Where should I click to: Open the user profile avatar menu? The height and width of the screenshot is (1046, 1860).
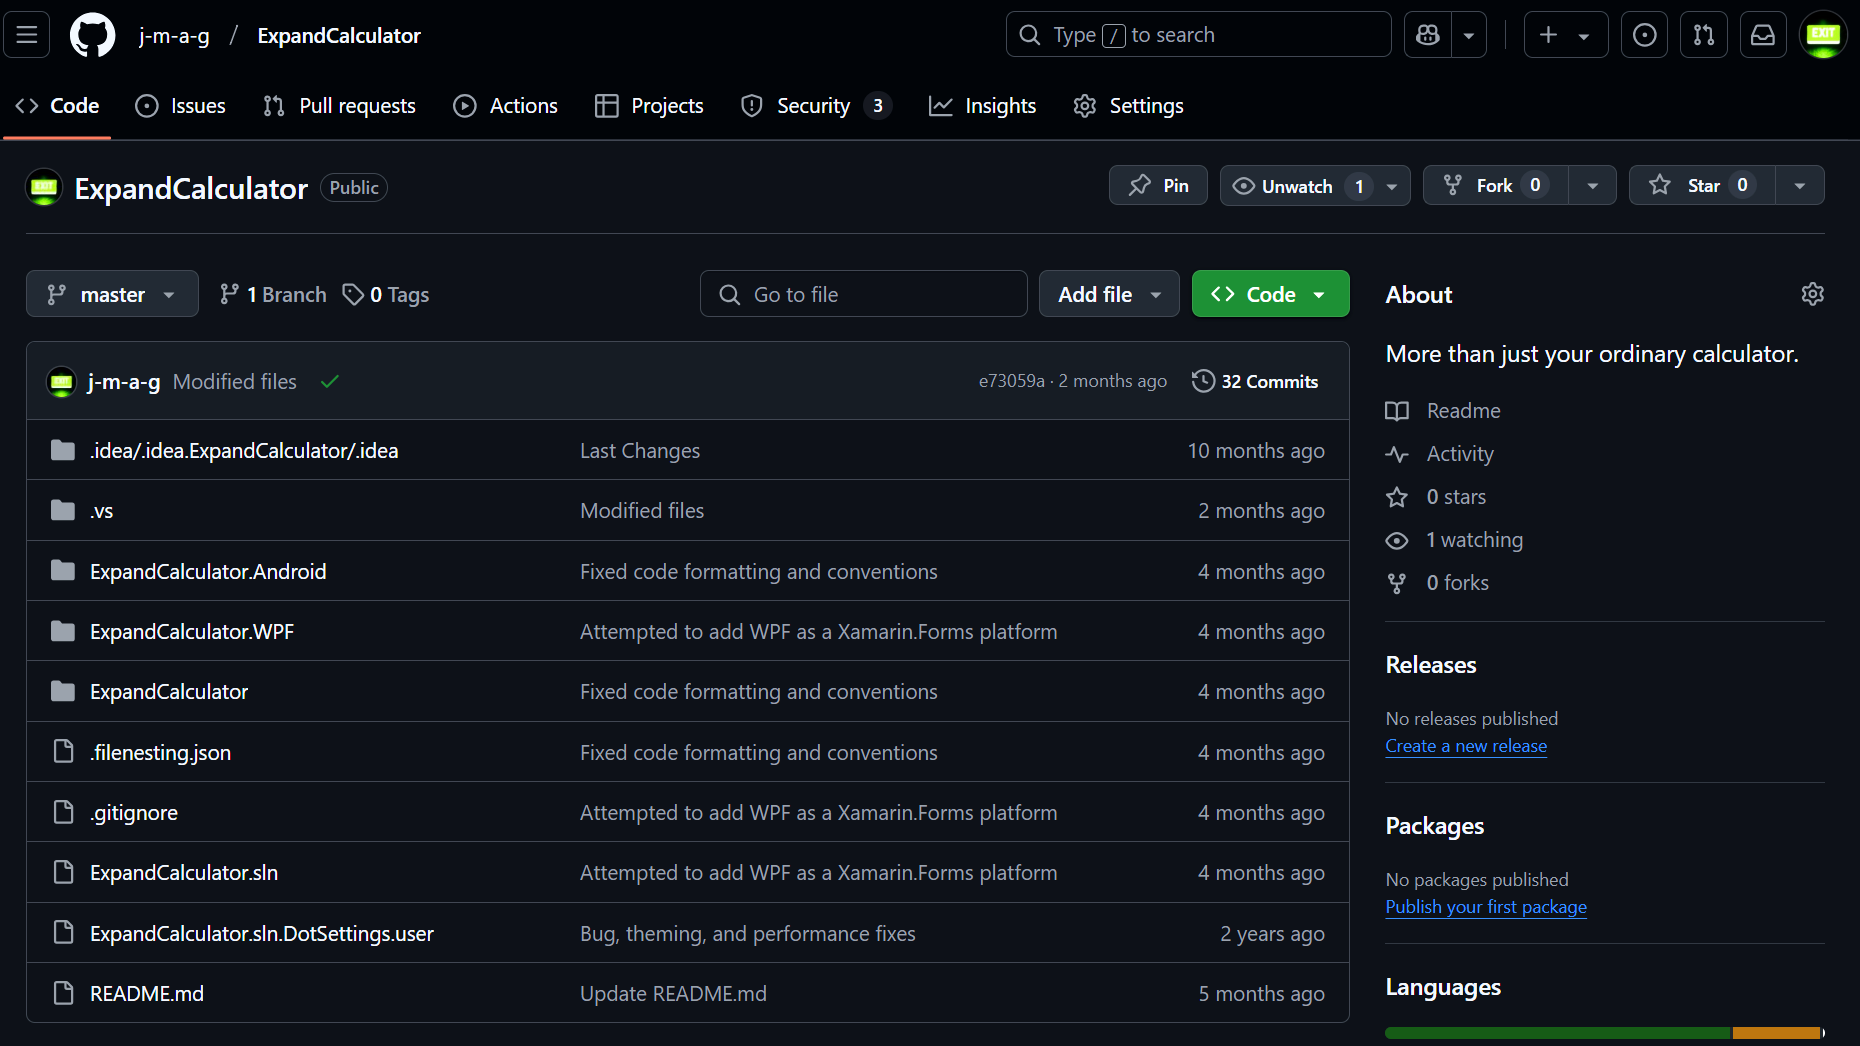point(1823,35)
